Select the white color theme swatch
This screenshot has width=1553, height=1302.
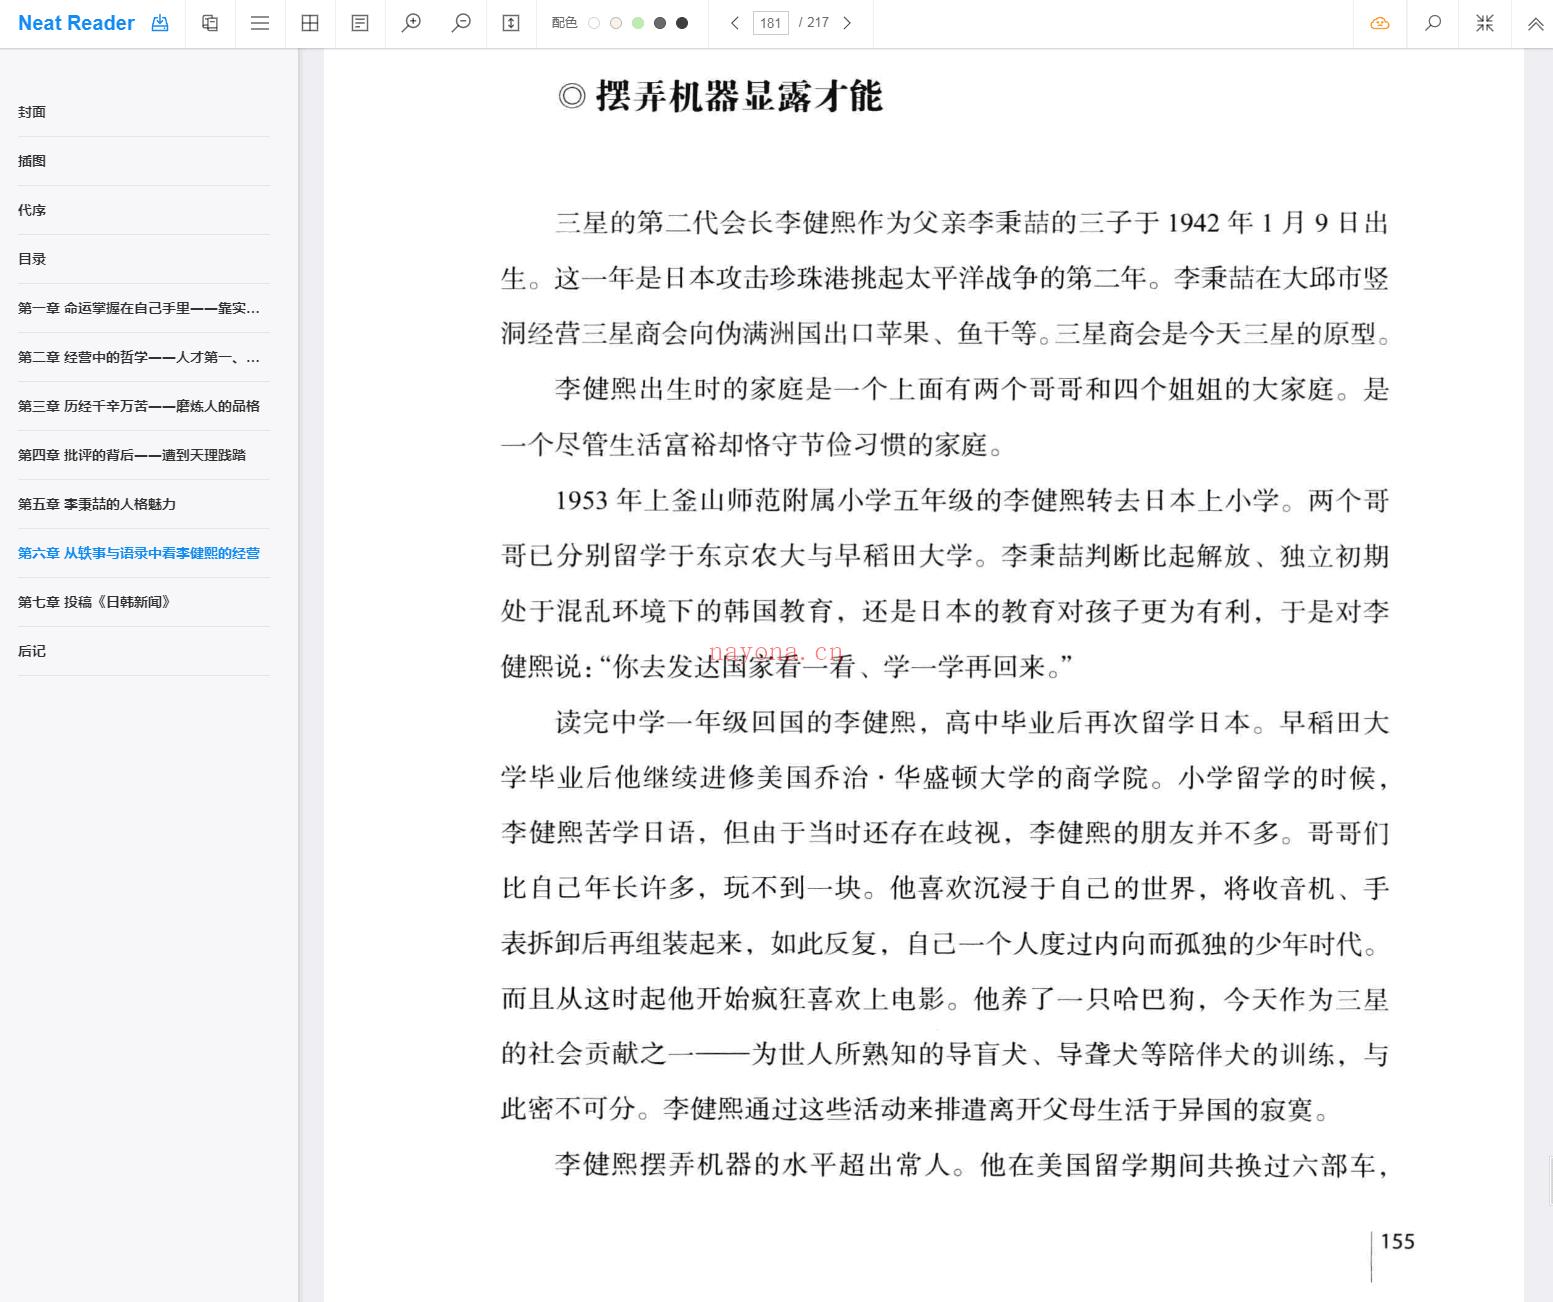pos(594,23)
